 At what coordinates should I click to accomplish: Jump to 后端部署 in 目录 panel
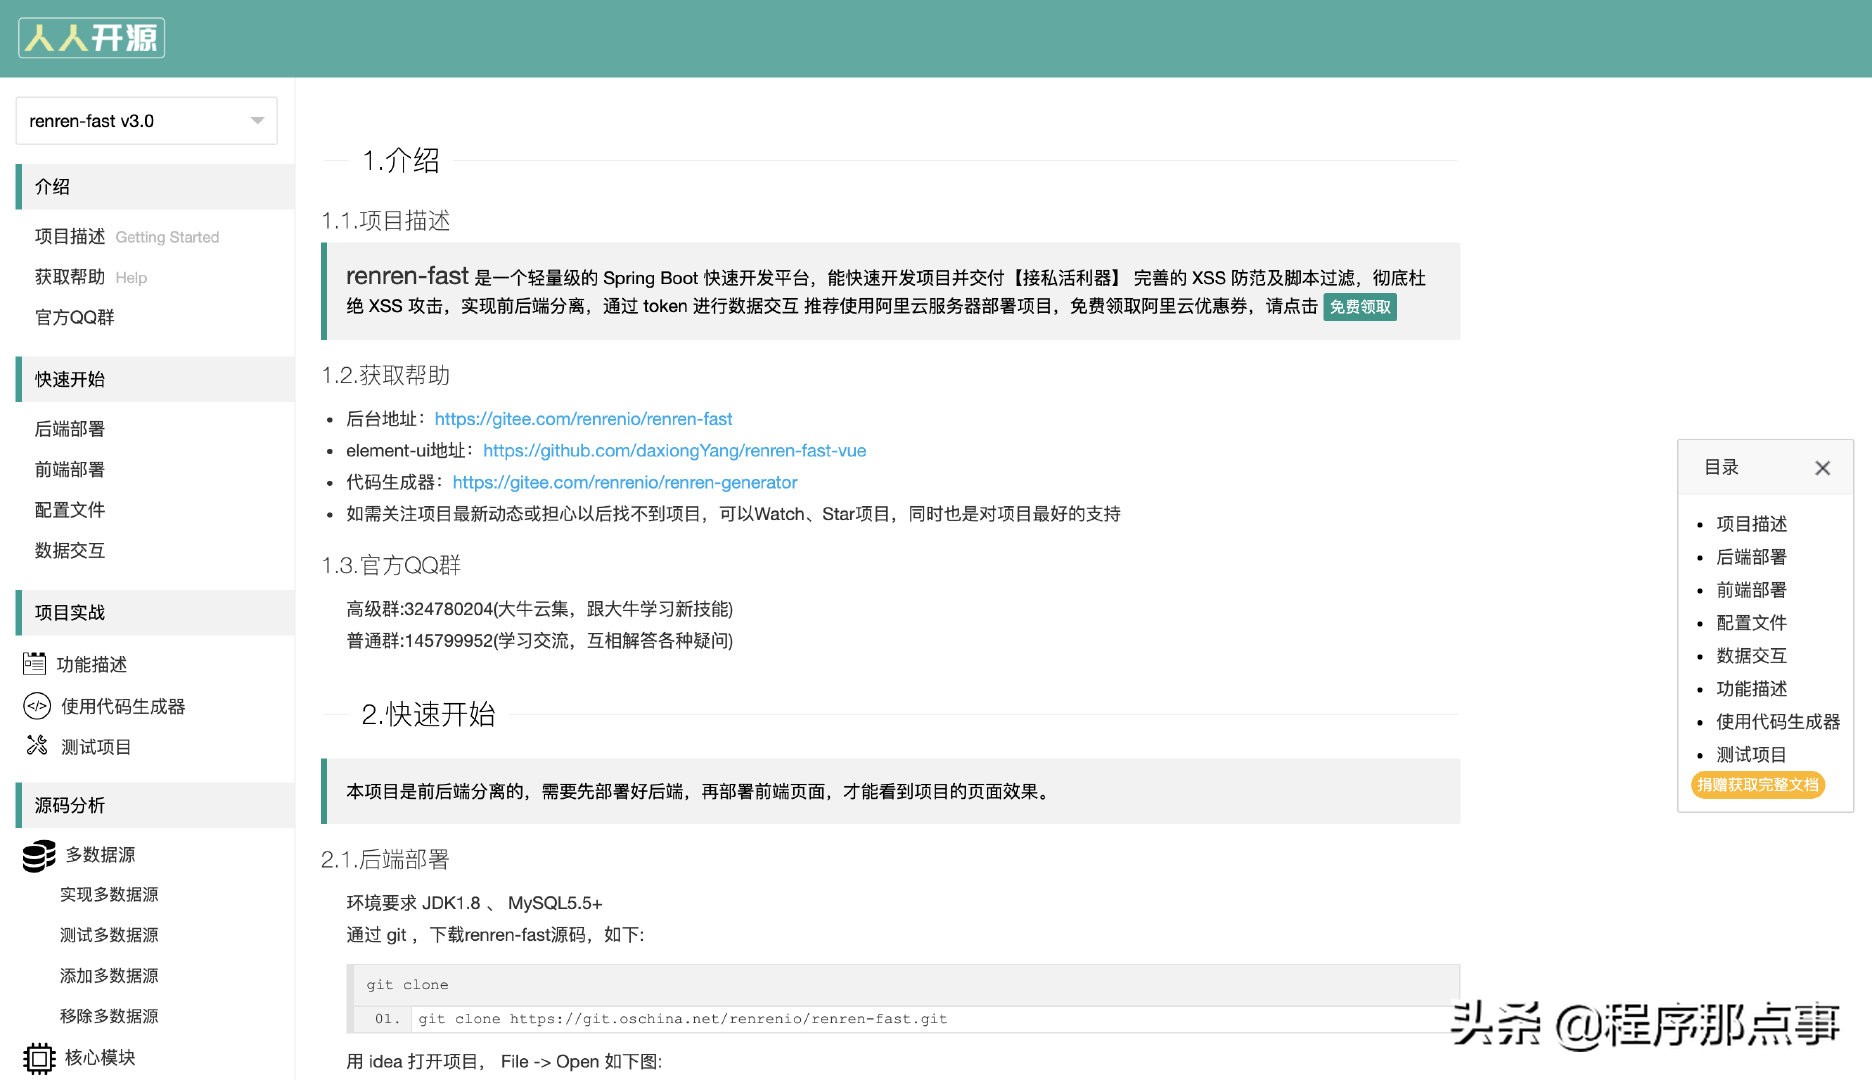pos(1752,557)
